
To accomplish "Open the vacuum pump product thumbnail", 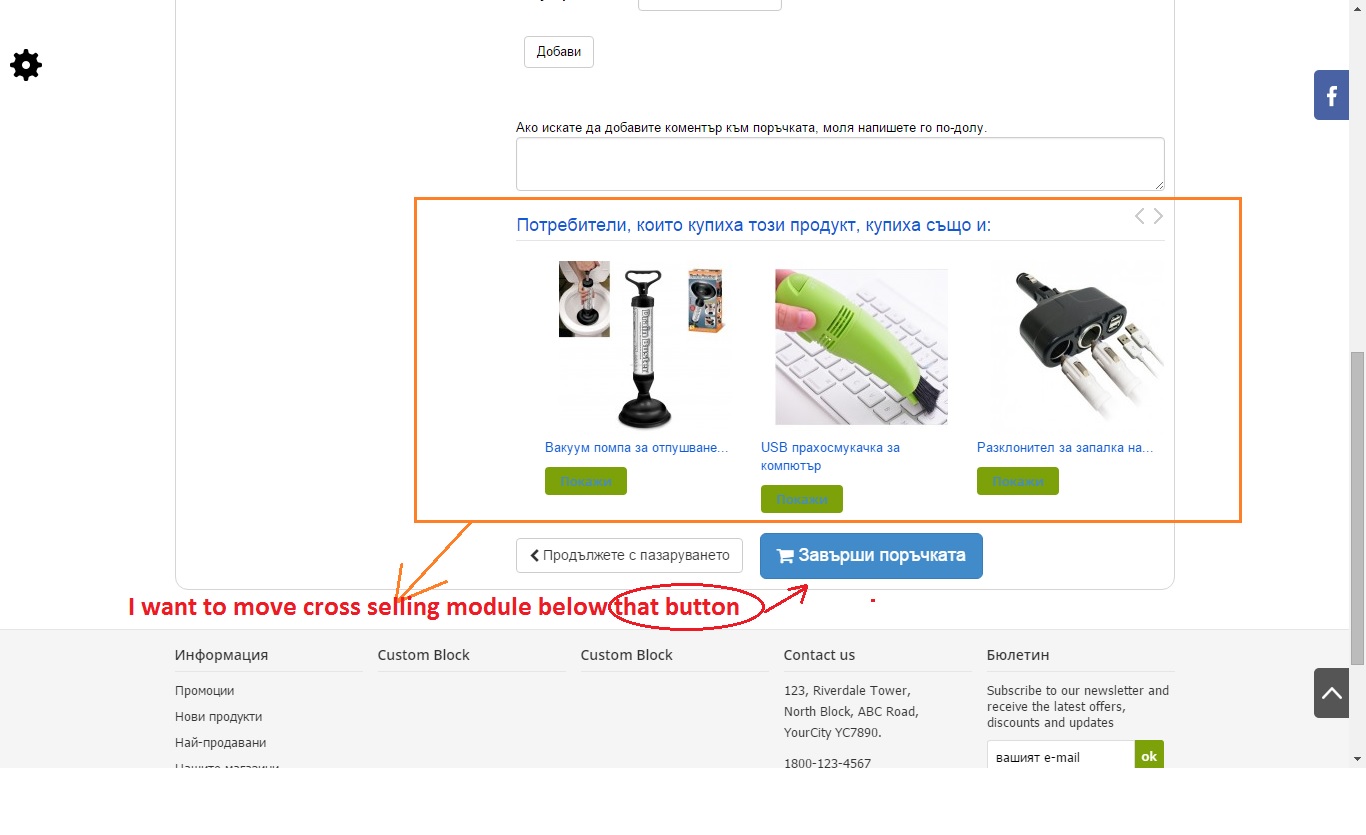I will tap(641, 347).
